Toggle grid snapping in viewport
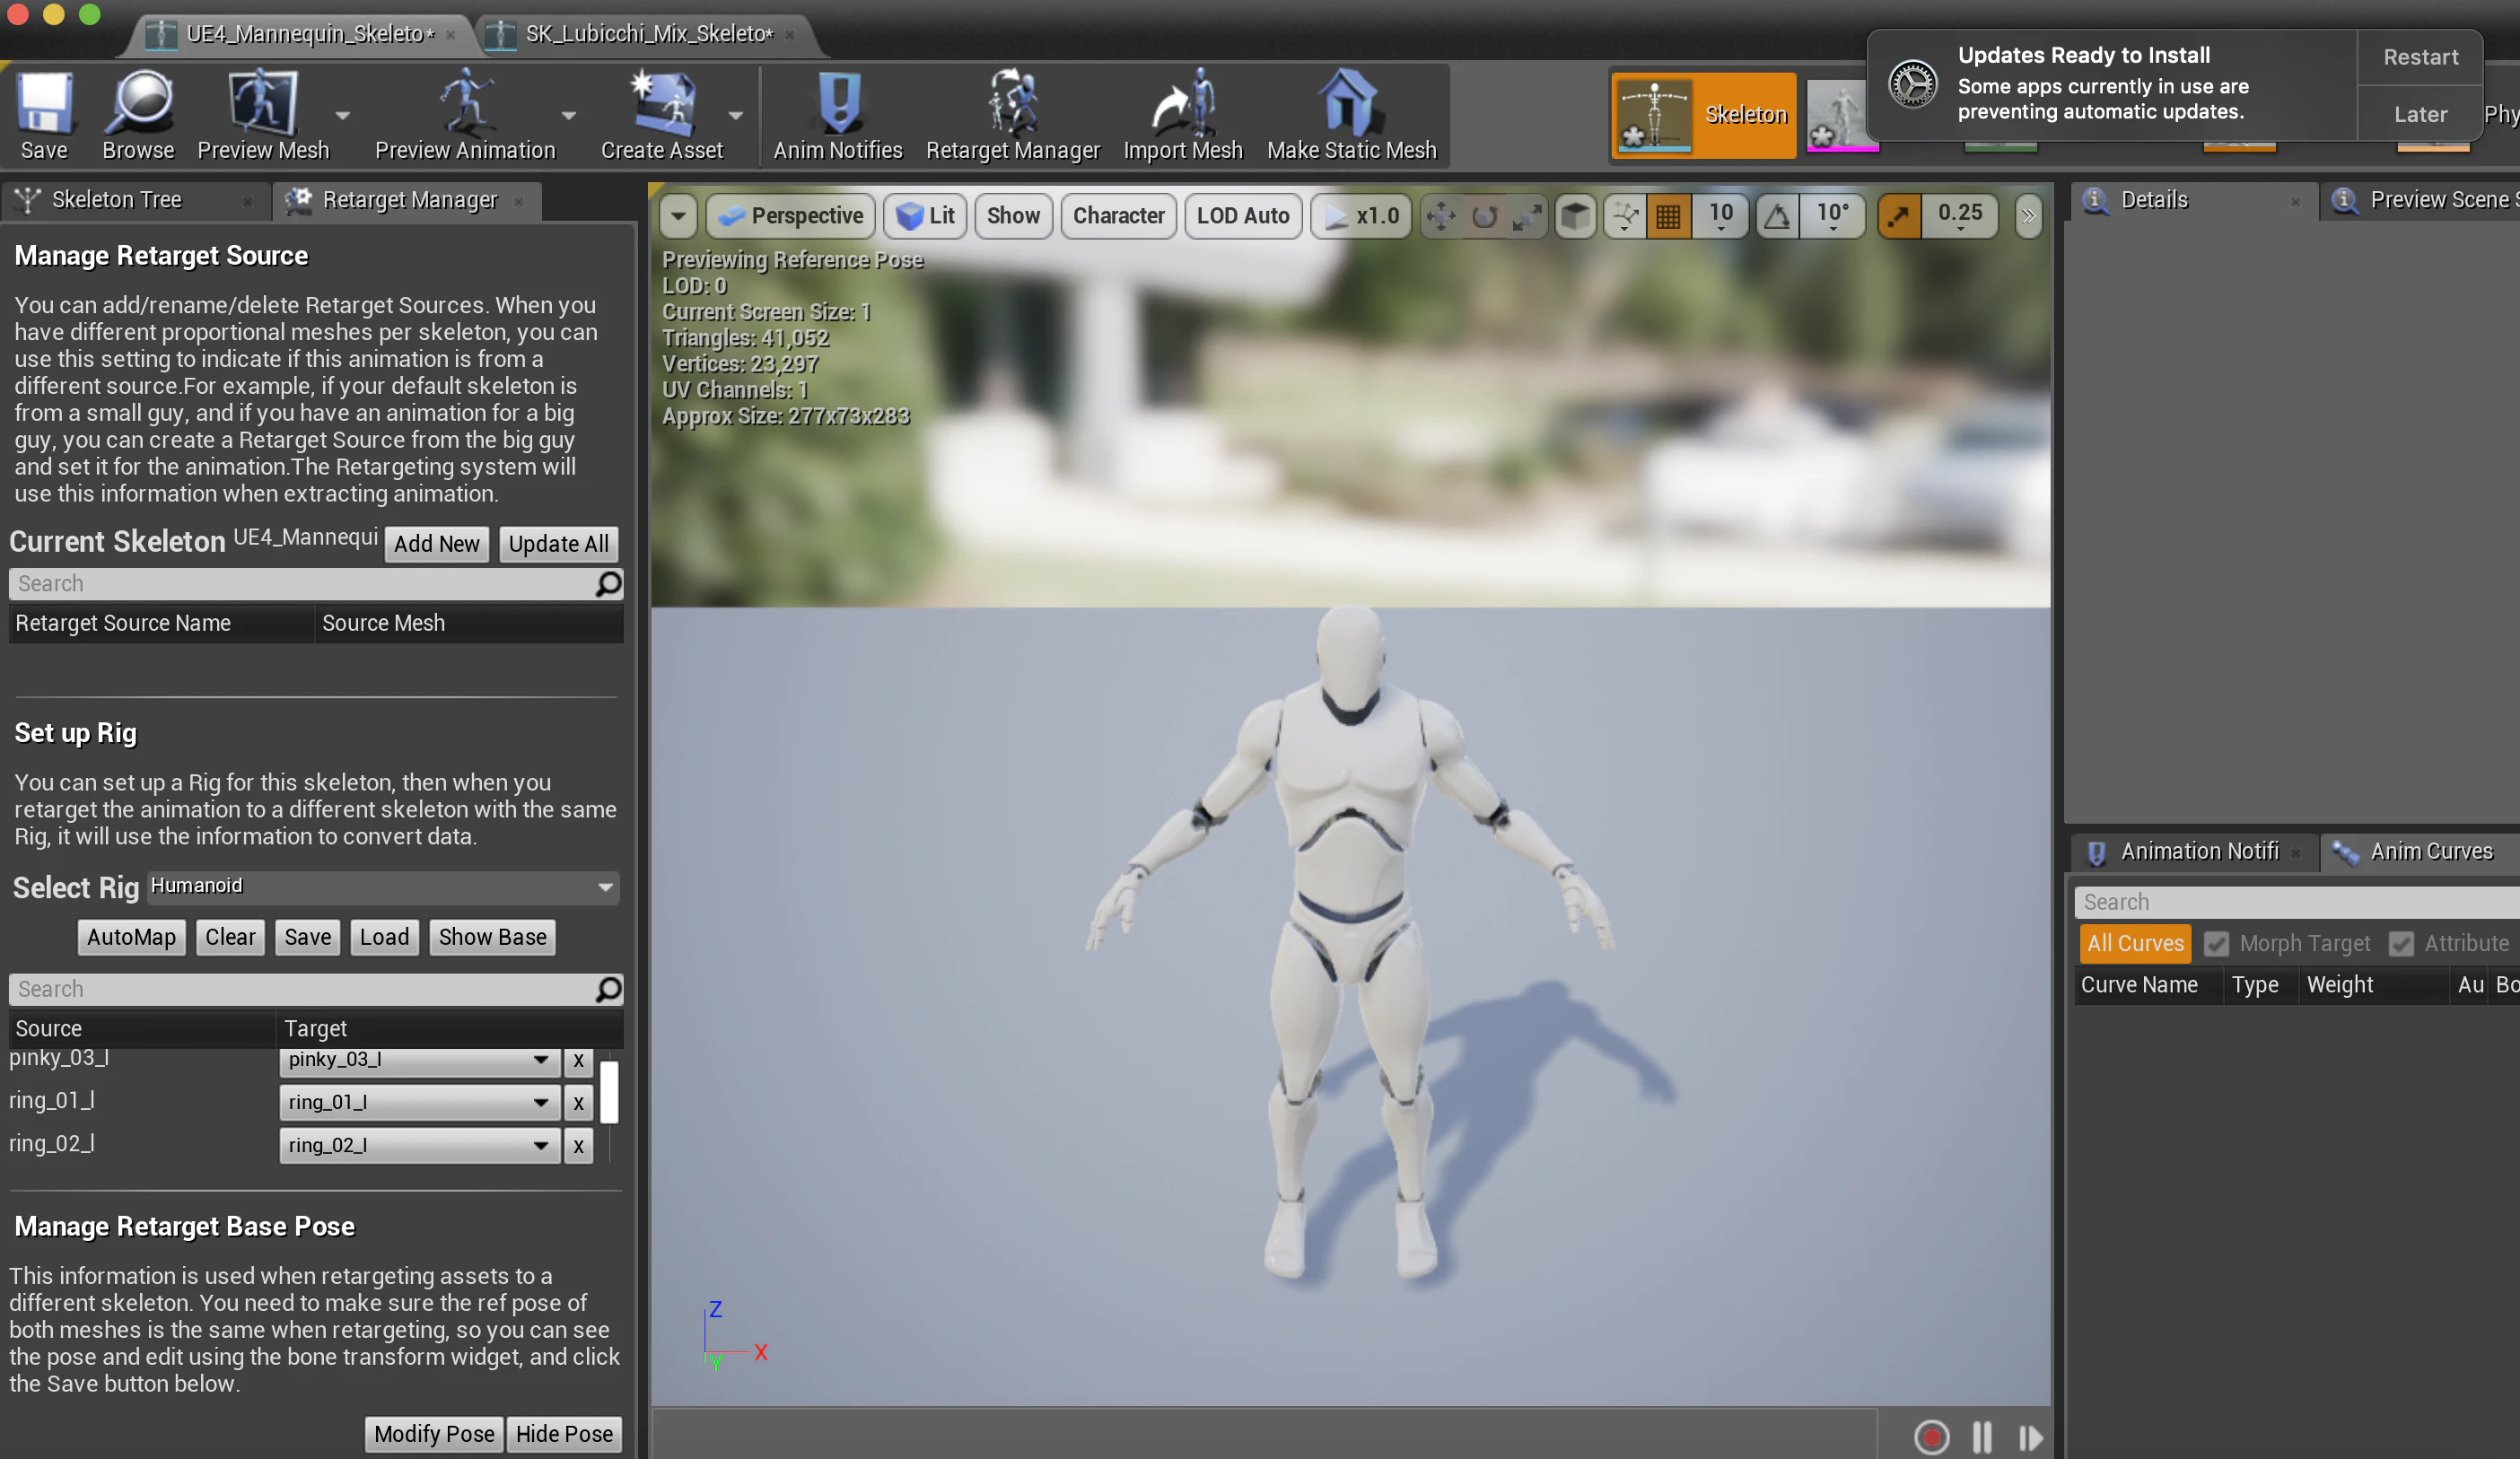 click(1668, 216)
